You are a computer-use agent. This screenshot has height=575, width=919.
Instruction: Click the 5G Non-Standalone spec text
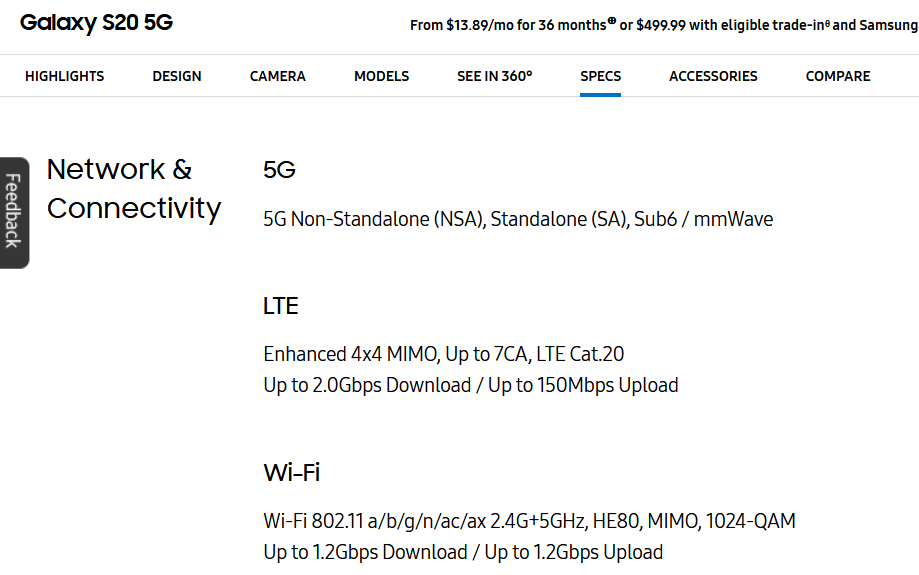(517, 219)
